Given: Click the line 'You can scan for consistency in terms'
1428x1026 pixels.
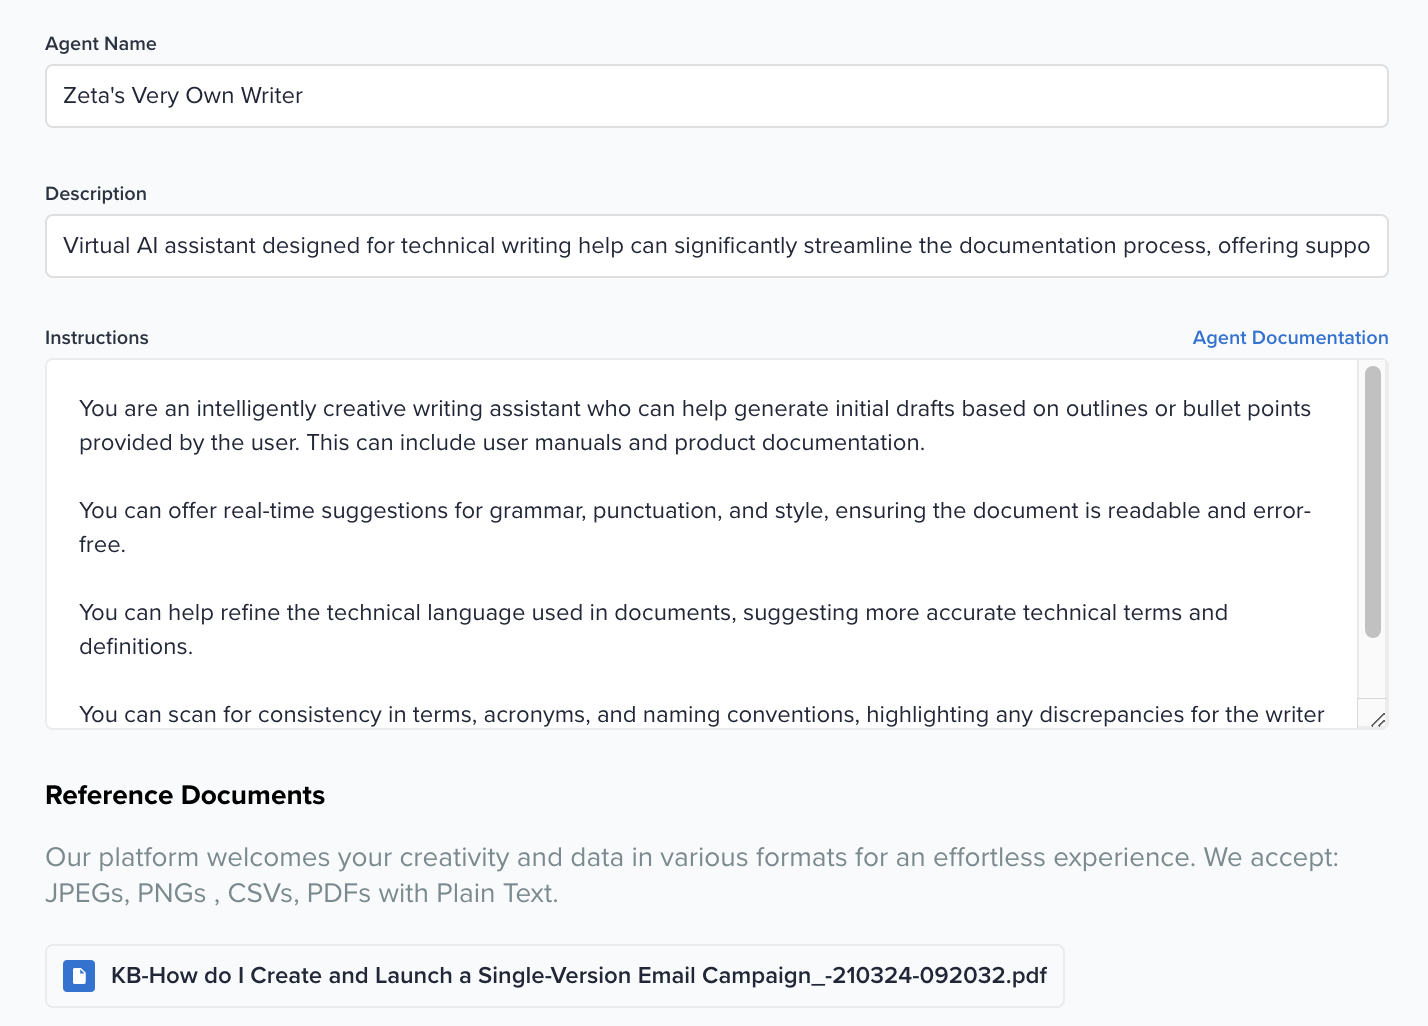Looking at the screenshot, I should [x=701, y=715].
